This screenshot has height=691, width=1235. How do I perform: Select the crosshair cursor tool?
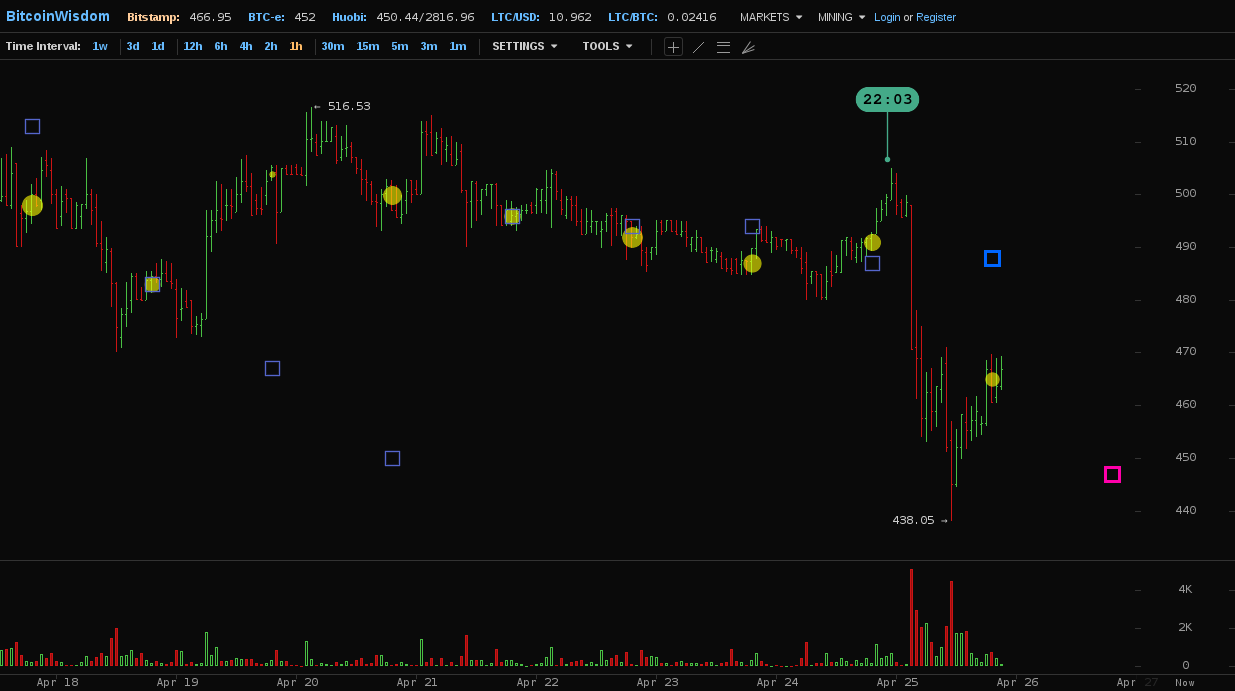tap(673, 47)
